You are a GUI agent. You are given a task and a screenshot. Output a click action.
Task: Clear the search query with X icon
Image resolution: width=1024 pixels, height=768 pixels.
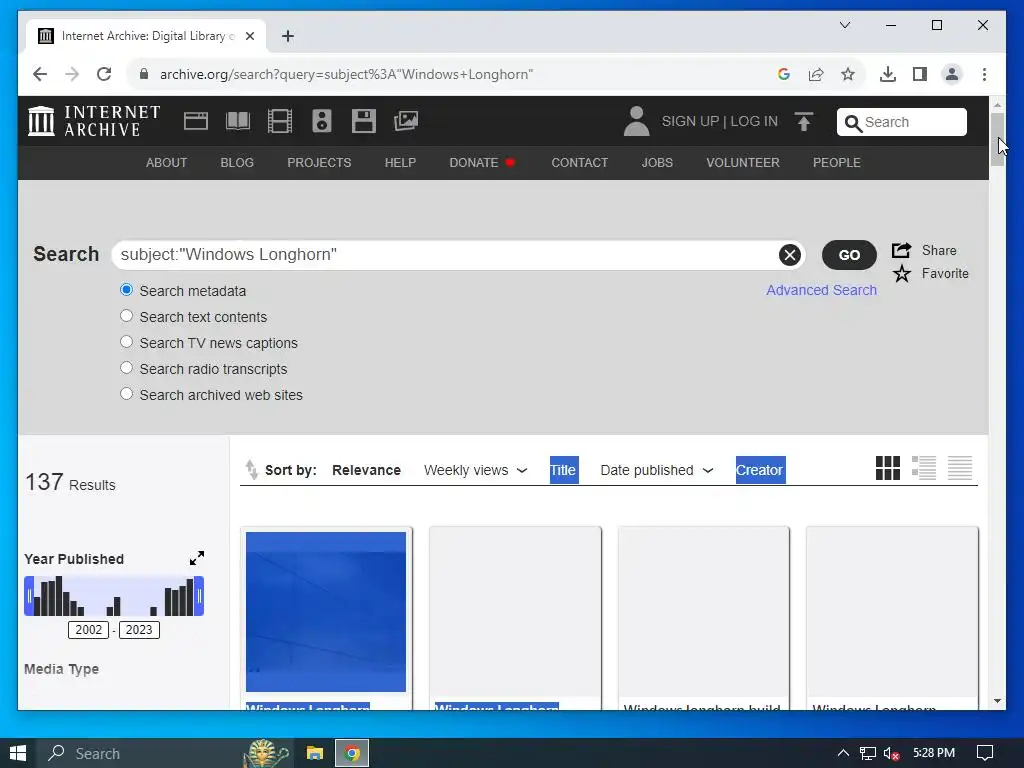point(790,255)
